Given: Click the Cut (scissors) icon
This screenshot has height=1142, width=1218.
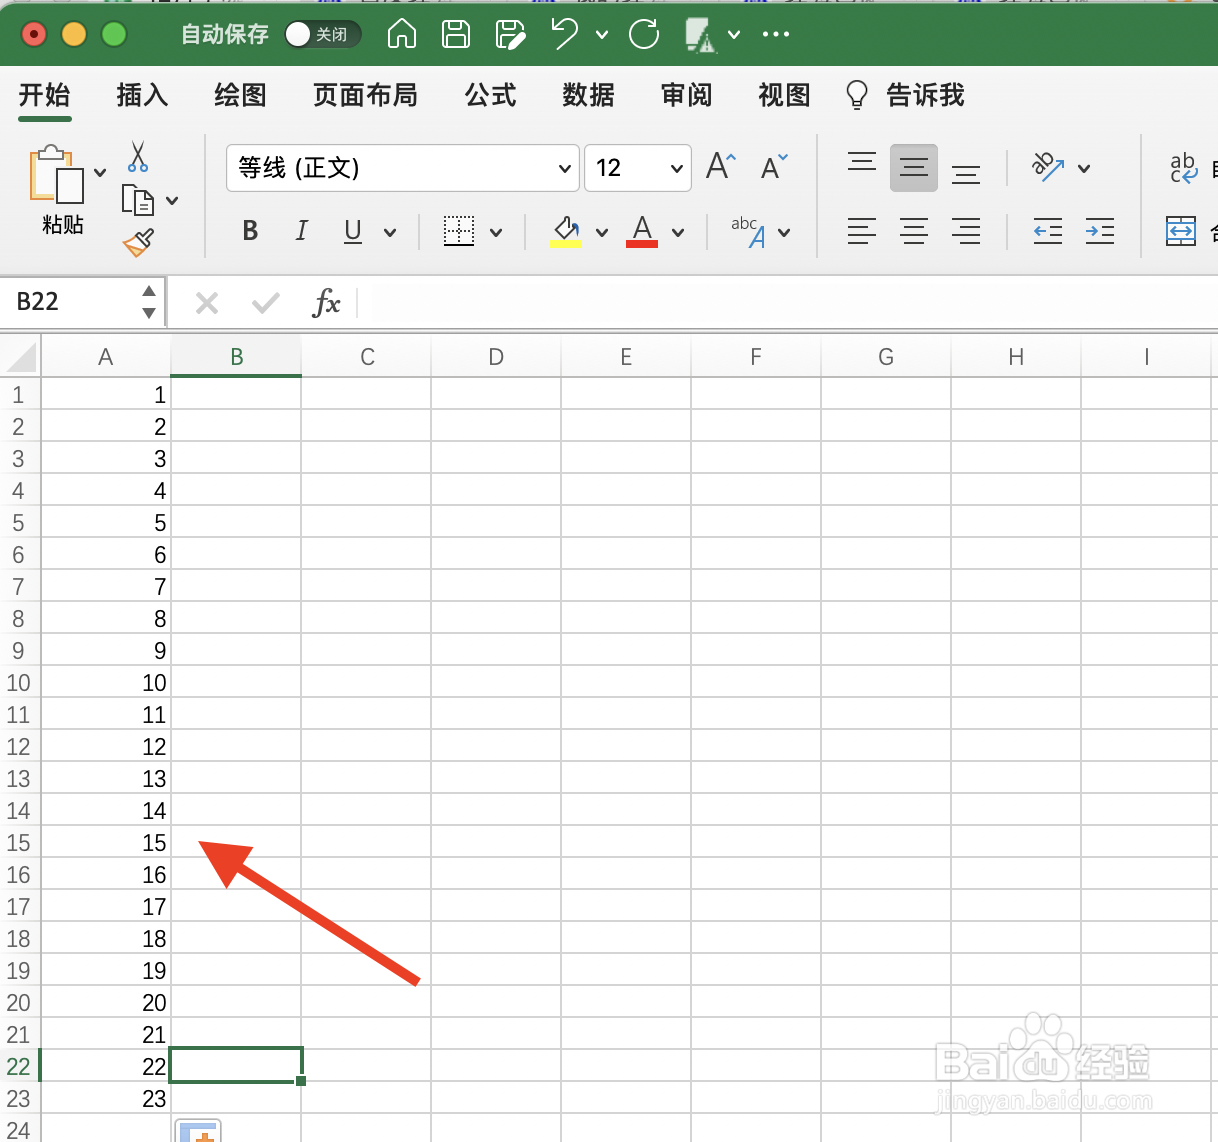Looking at the screenshot, I should (x=137, y=157).
